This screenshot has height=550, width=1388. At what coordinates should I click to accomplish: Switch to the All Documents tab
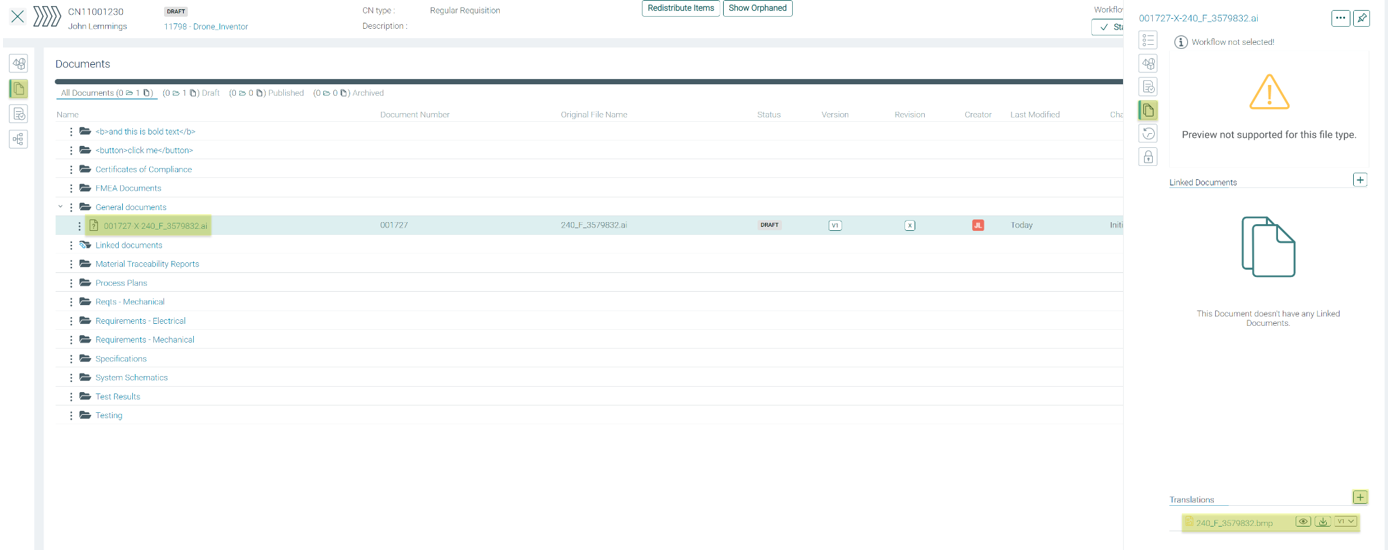click(106, 93)
